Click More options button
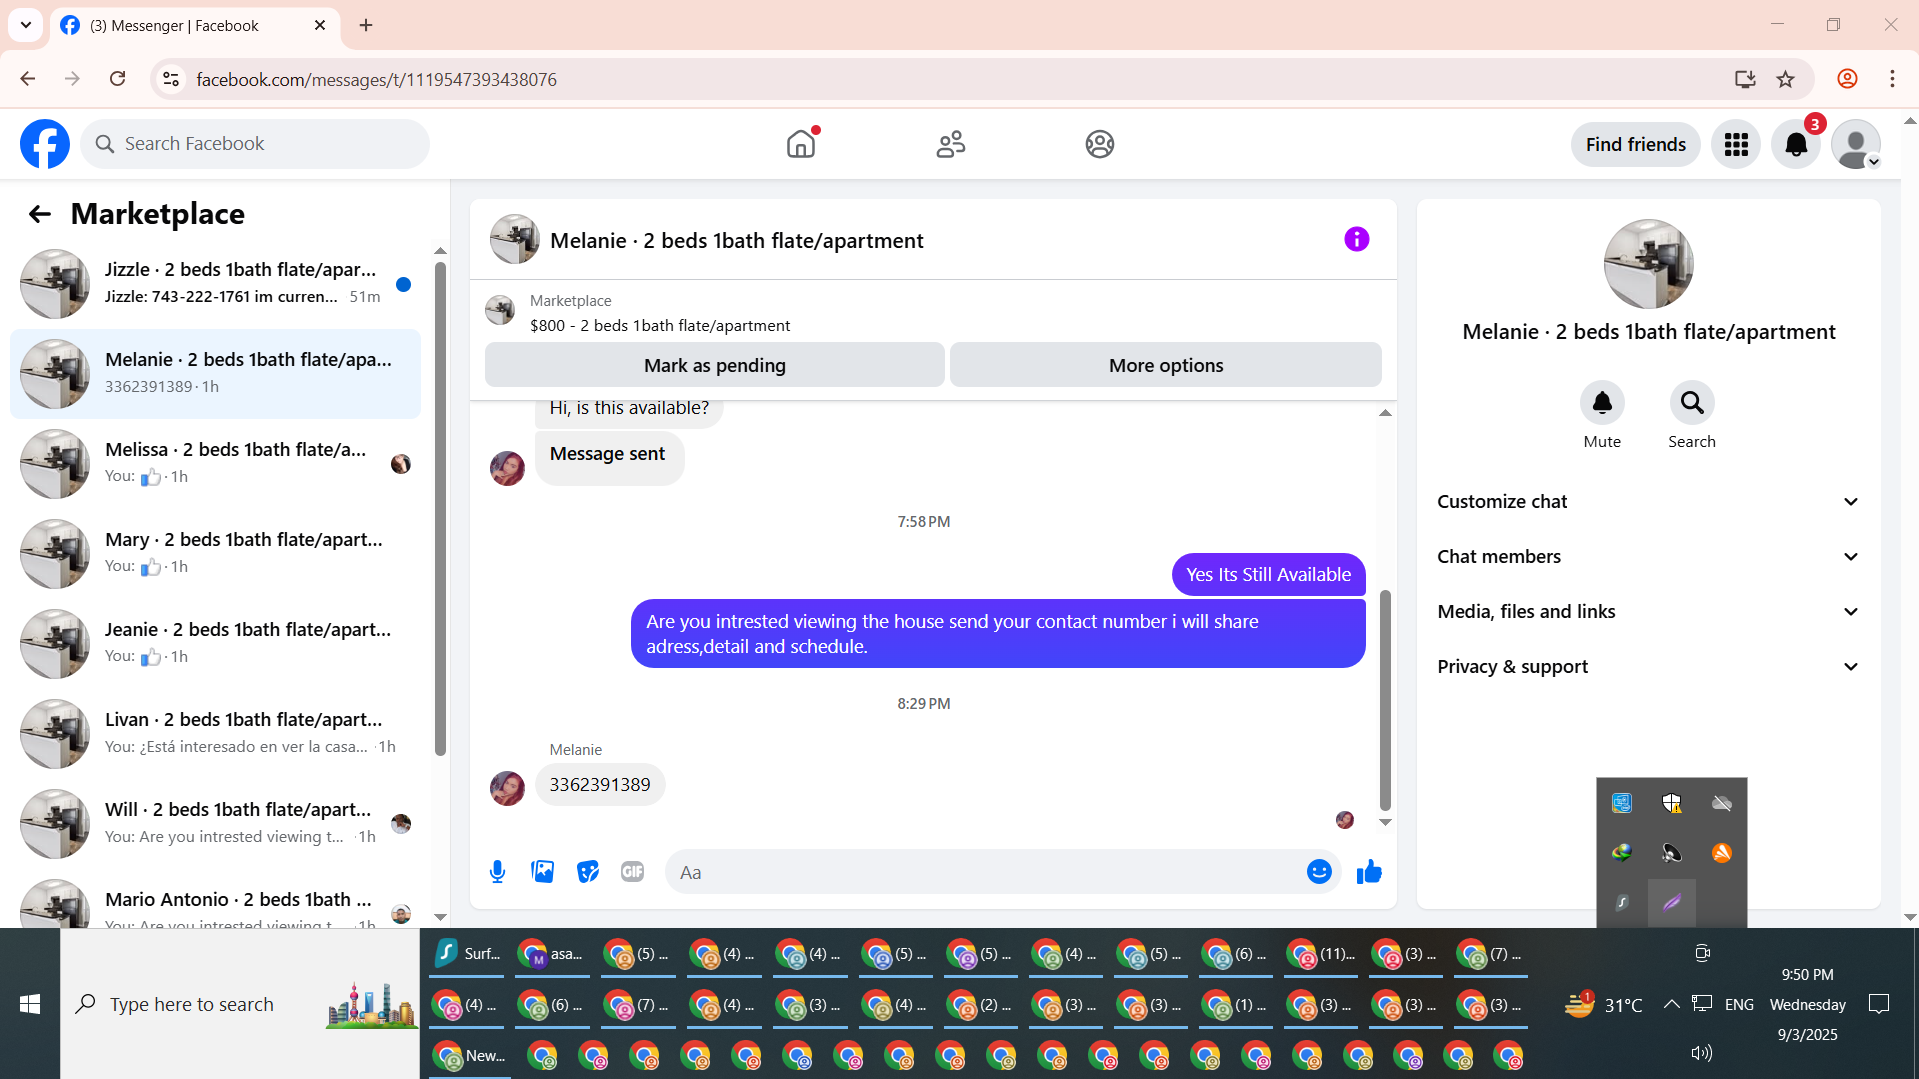1919x1079 pixels. (x=1166, y=365)
